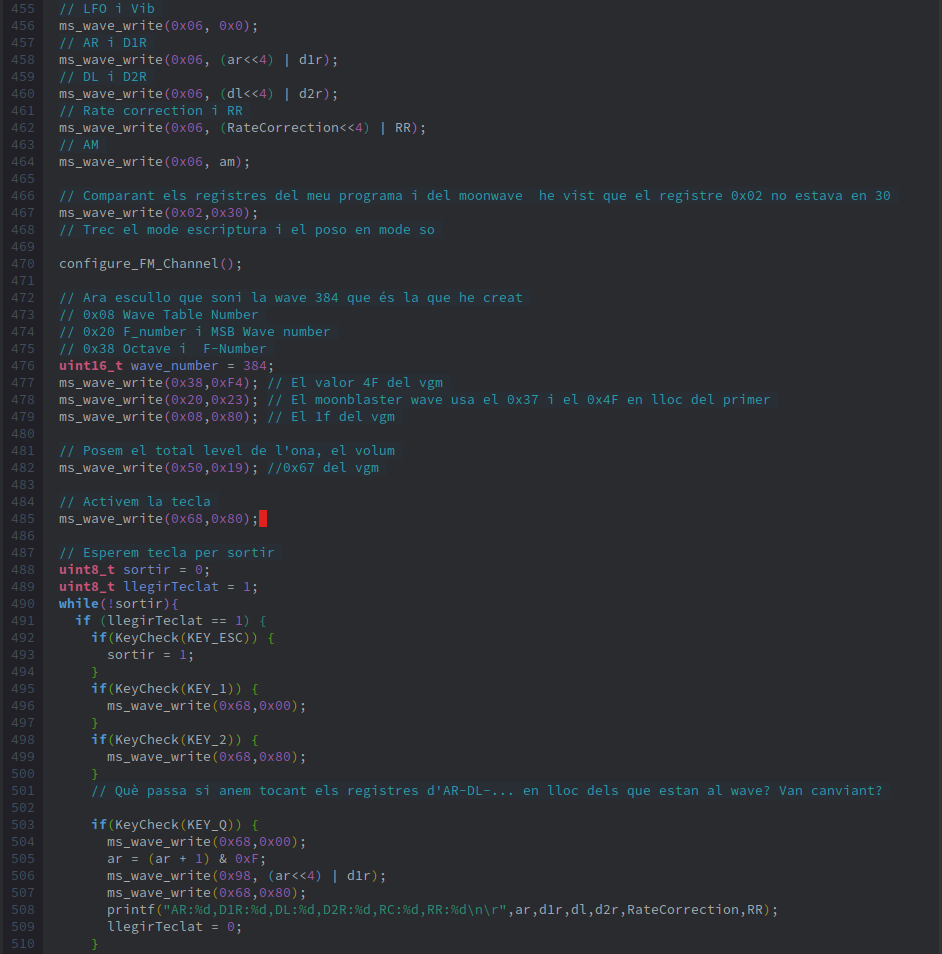Click the '// AM' comment
This screenshot has height=954, width=942.
(x=79, y=145)
